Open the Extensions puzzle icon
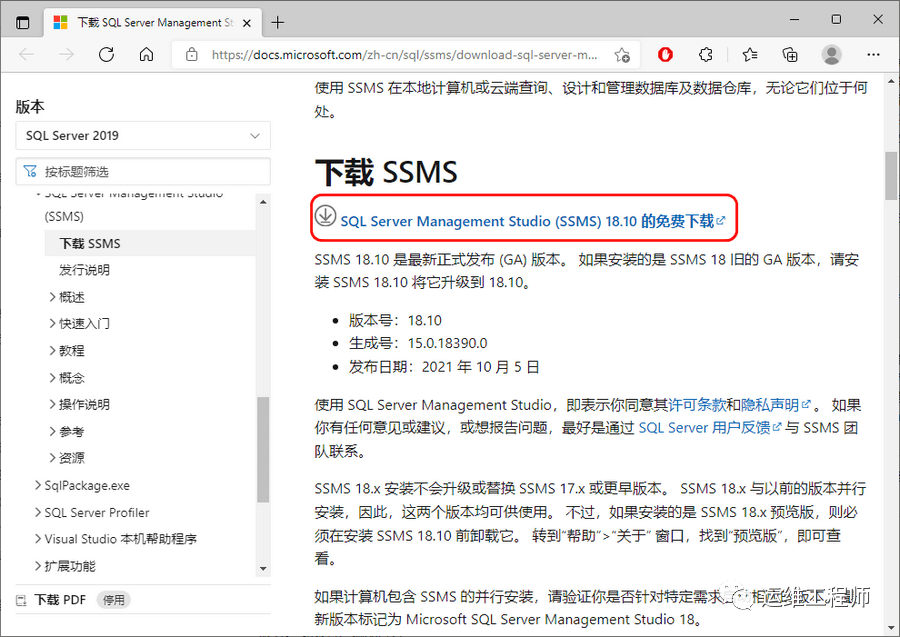 [705, 55]
